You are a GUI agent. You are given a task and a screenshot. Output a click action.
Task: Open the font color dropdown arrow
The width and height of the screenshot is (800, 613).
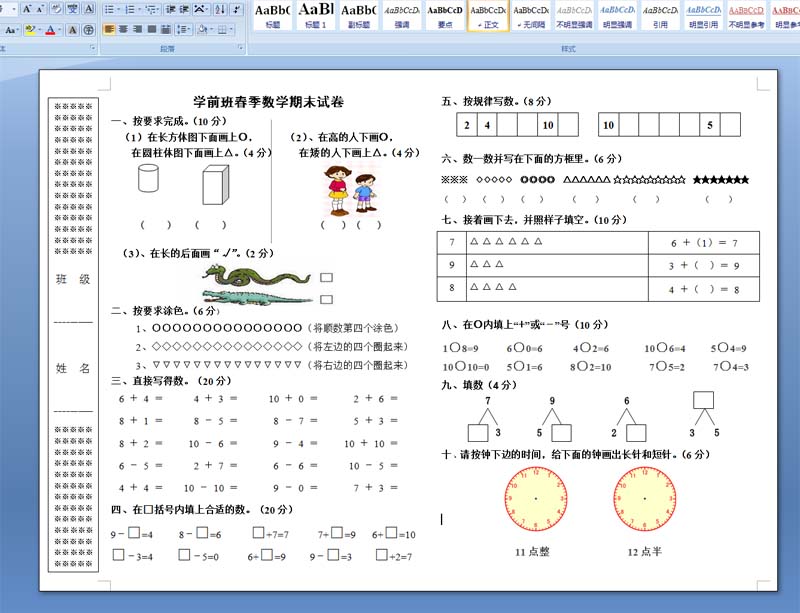(59, 30)
